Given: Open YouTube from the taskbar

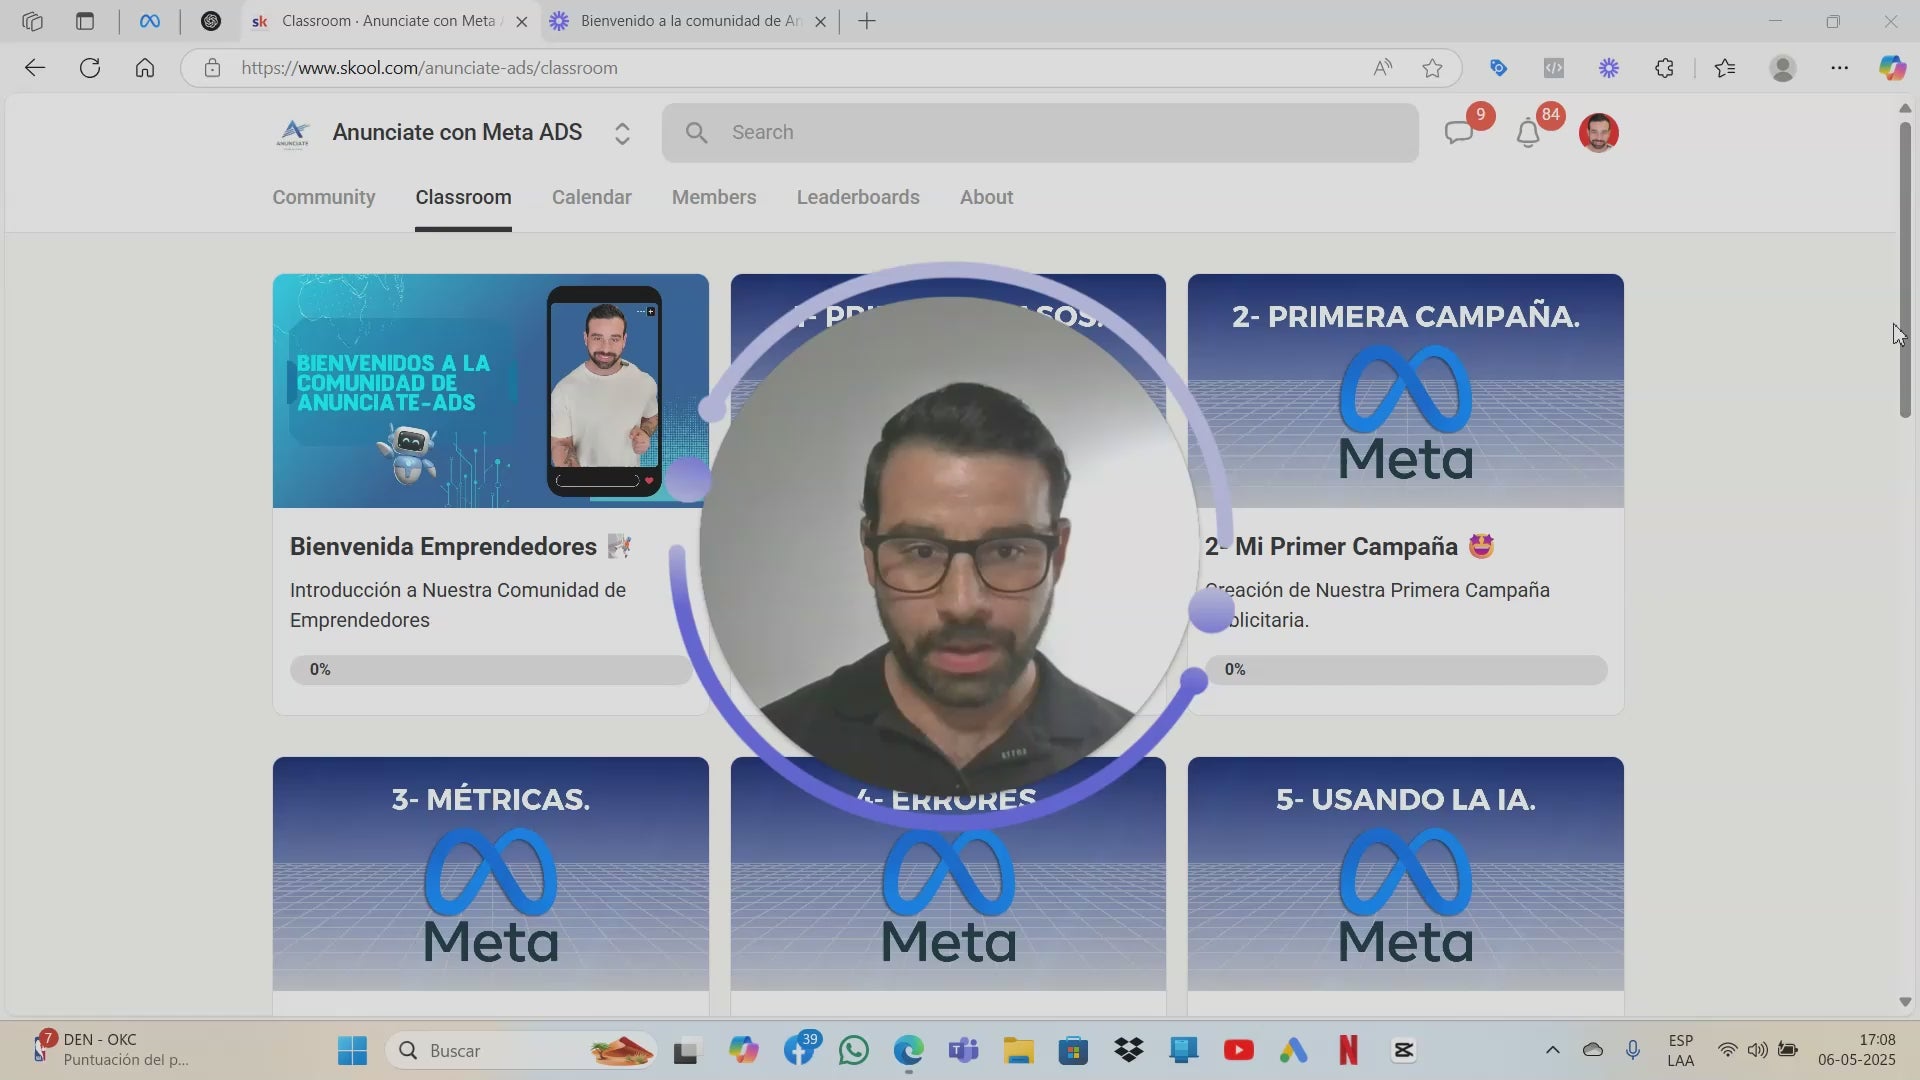Looking at the screenshot, I should [x=1238, y=1051].
